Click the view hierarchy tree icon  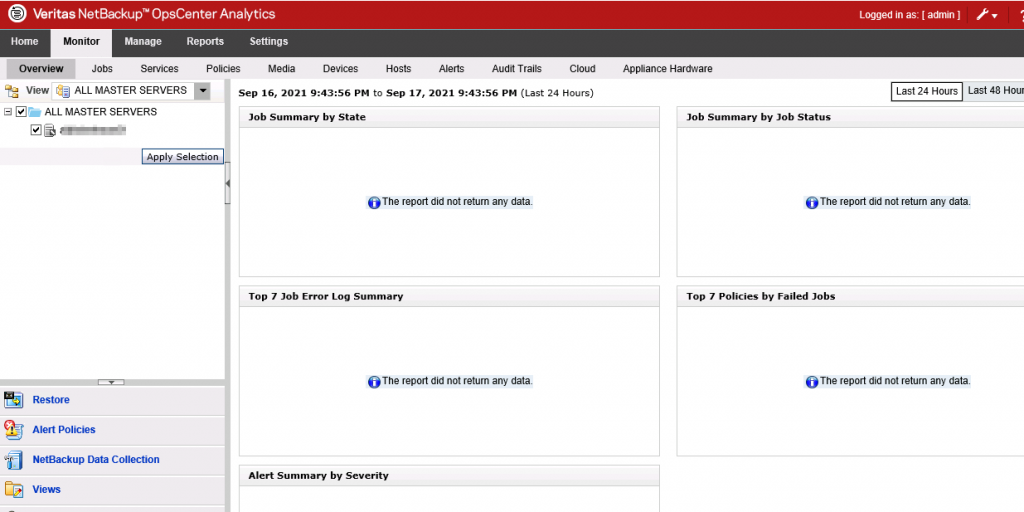click(12, 91)
